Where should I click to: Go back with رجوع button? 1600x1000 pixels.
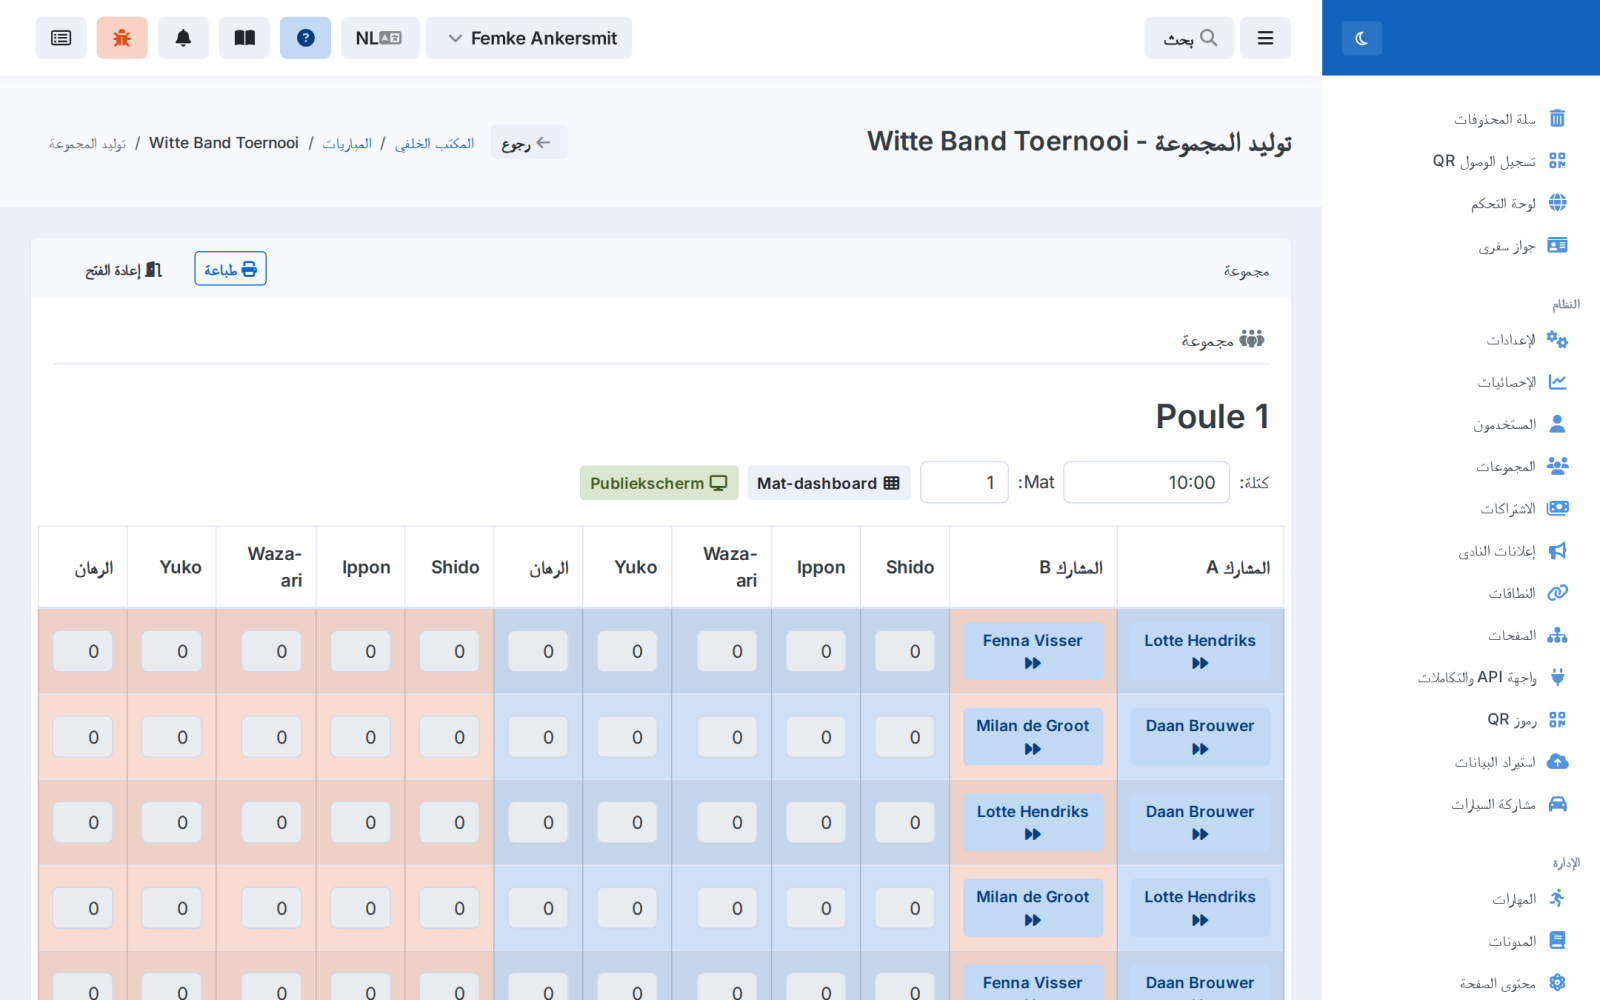529,142
